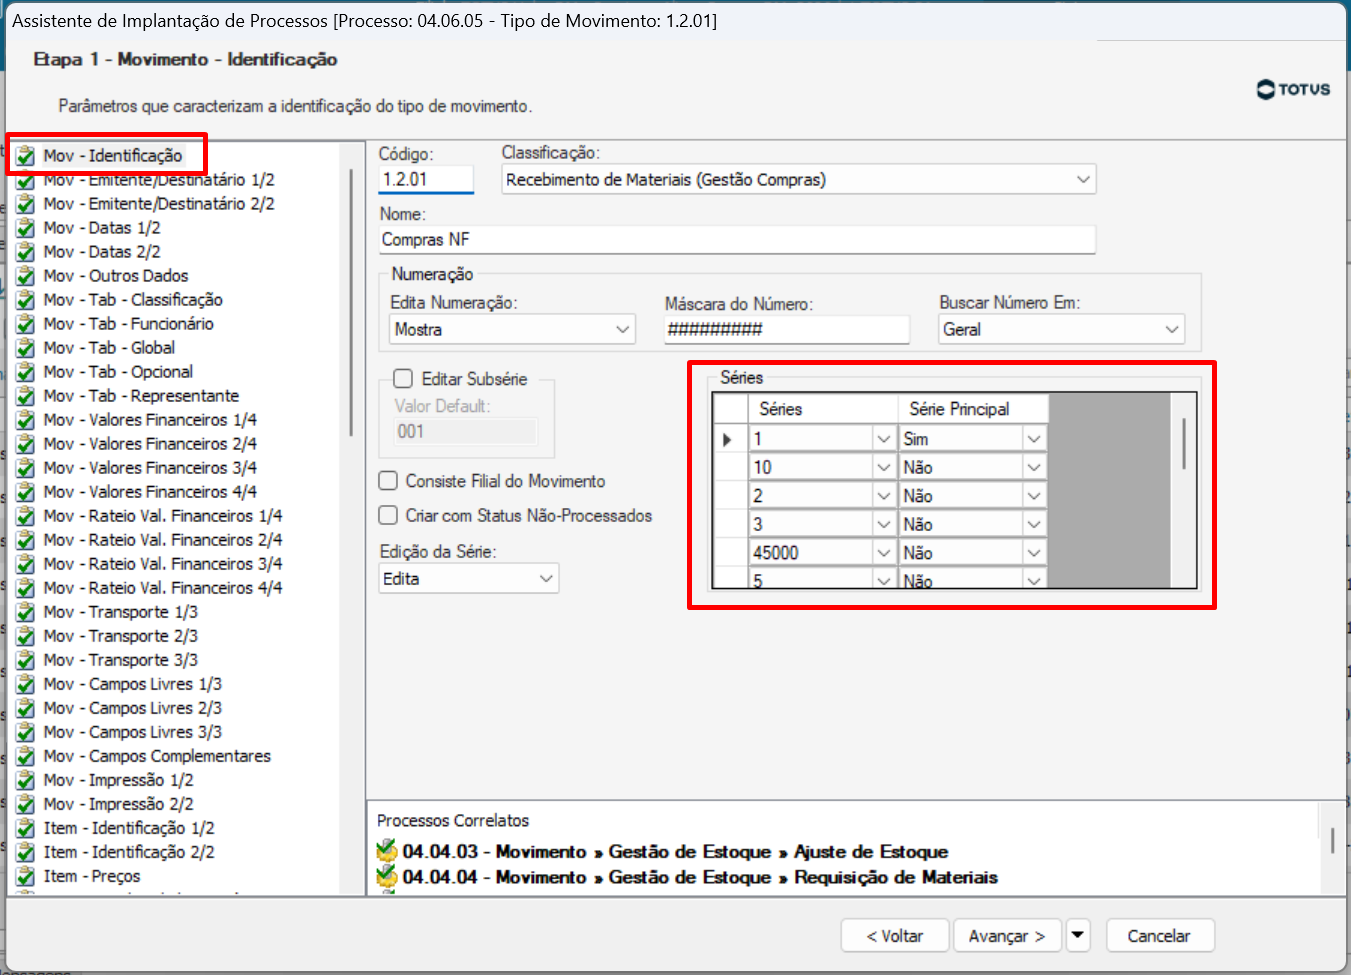This screenshot has width=1351, height=975.
Task: Click the Máscara do Número field
Action: (786, 329)
